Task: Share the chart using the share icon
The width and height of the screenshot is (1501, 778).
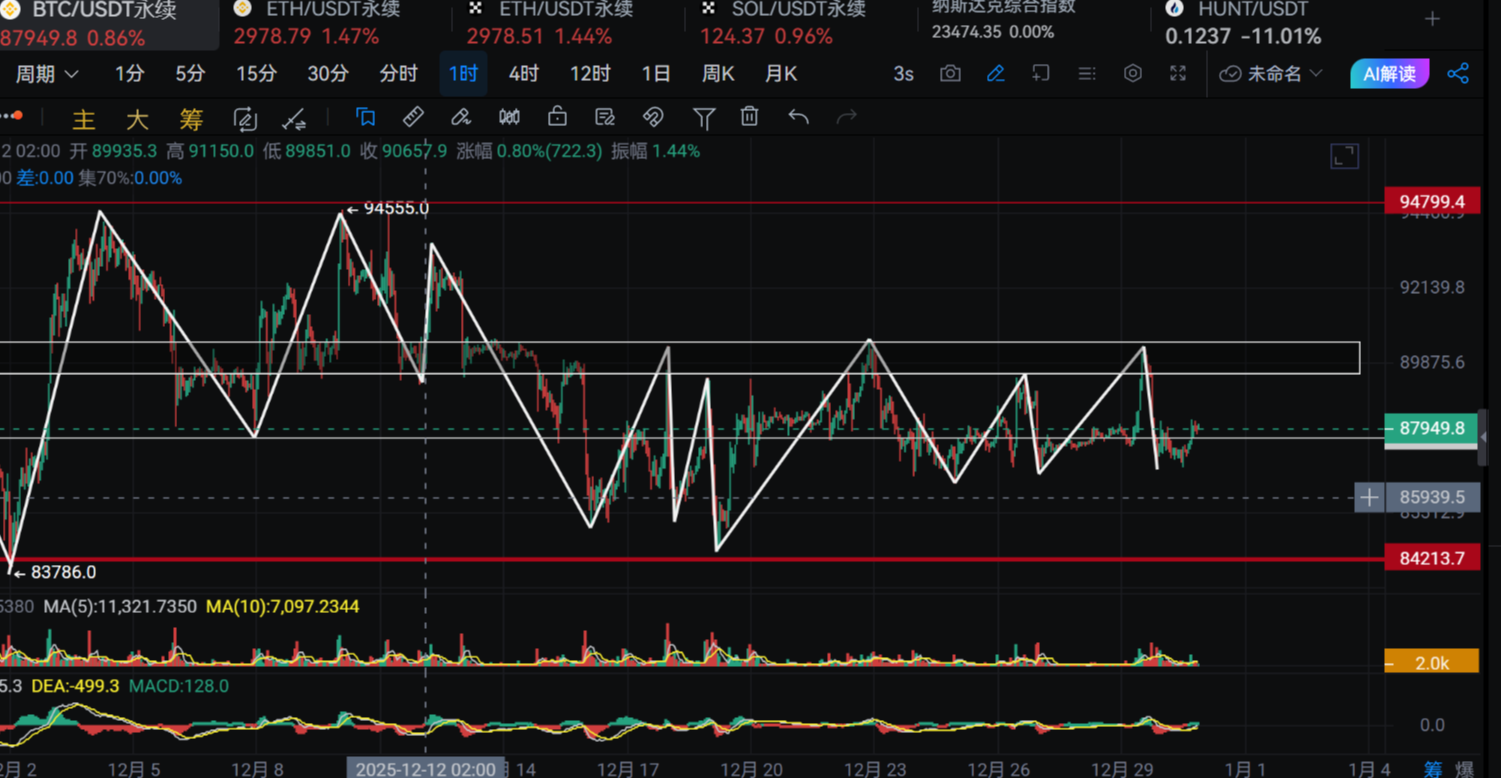Action: (1460, 73)
